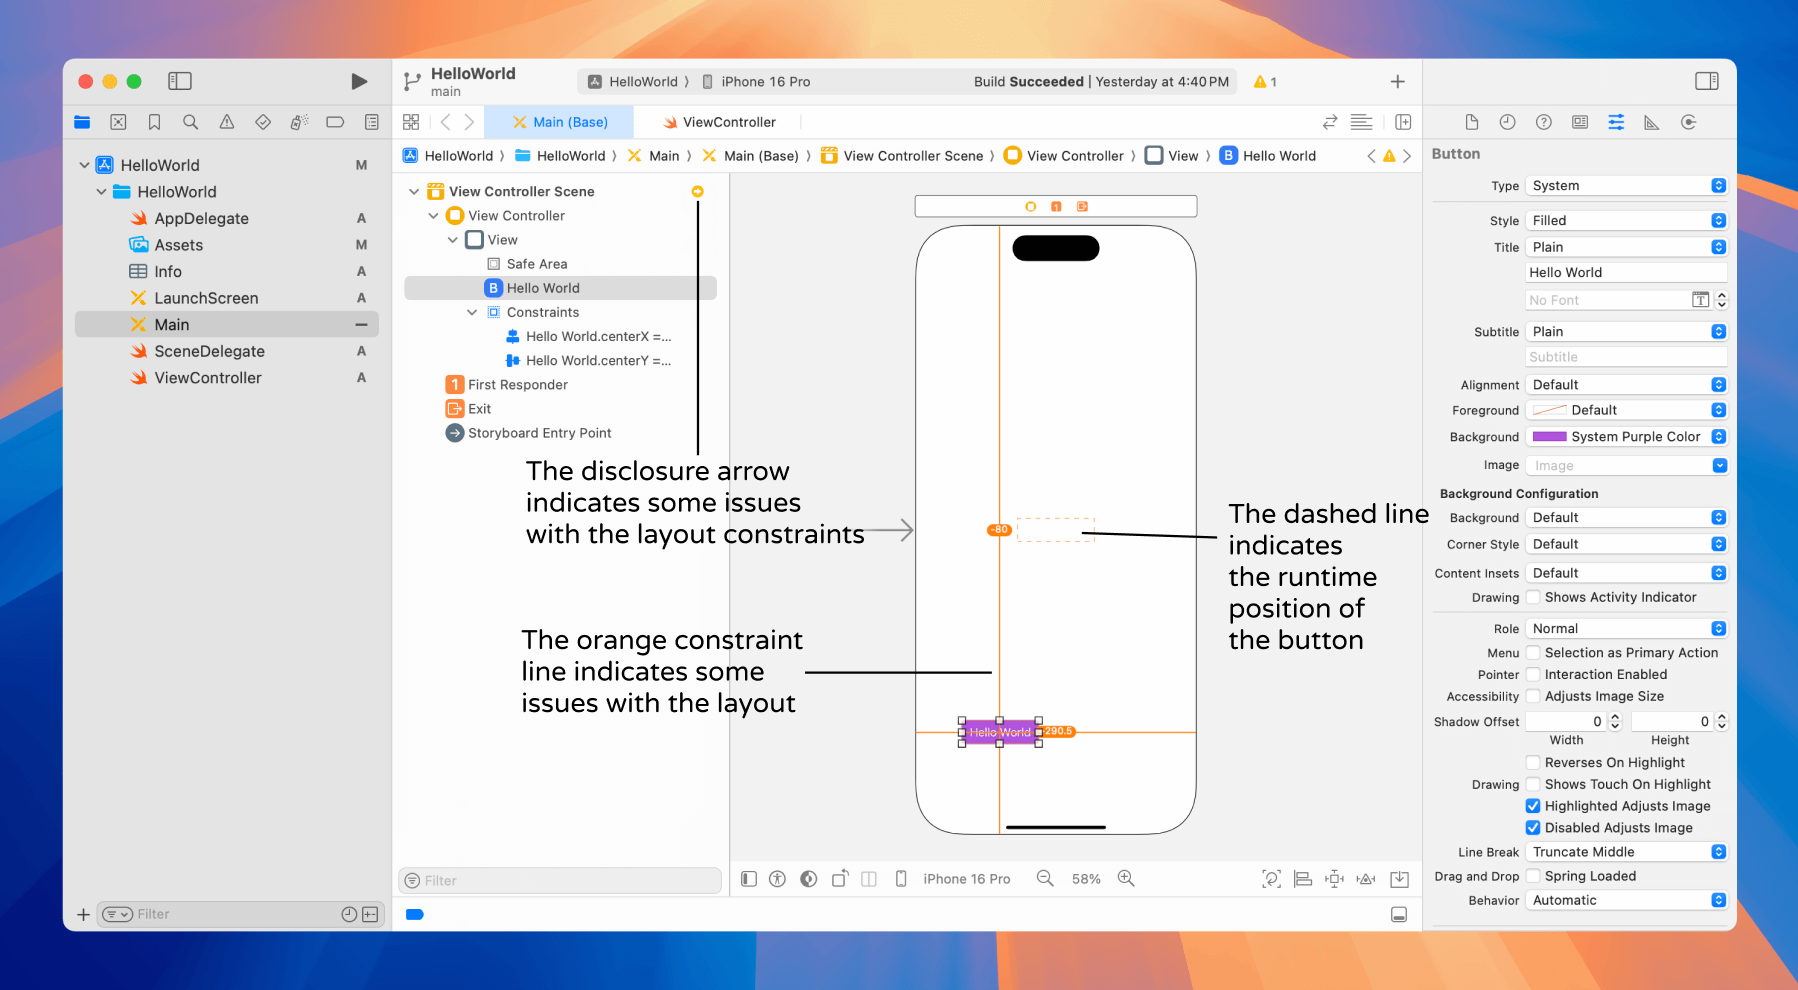Open the System Purple Color background well

point(1626,436)
